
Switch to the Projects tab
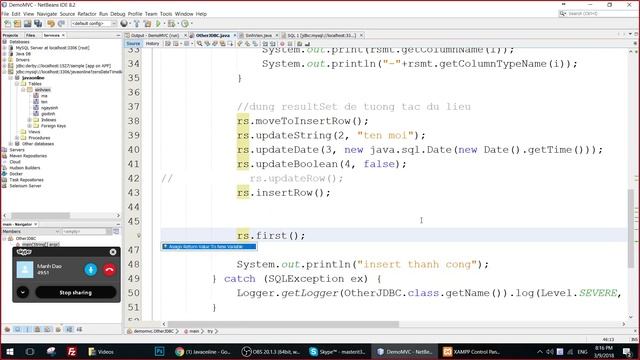(x=11, y=36)
